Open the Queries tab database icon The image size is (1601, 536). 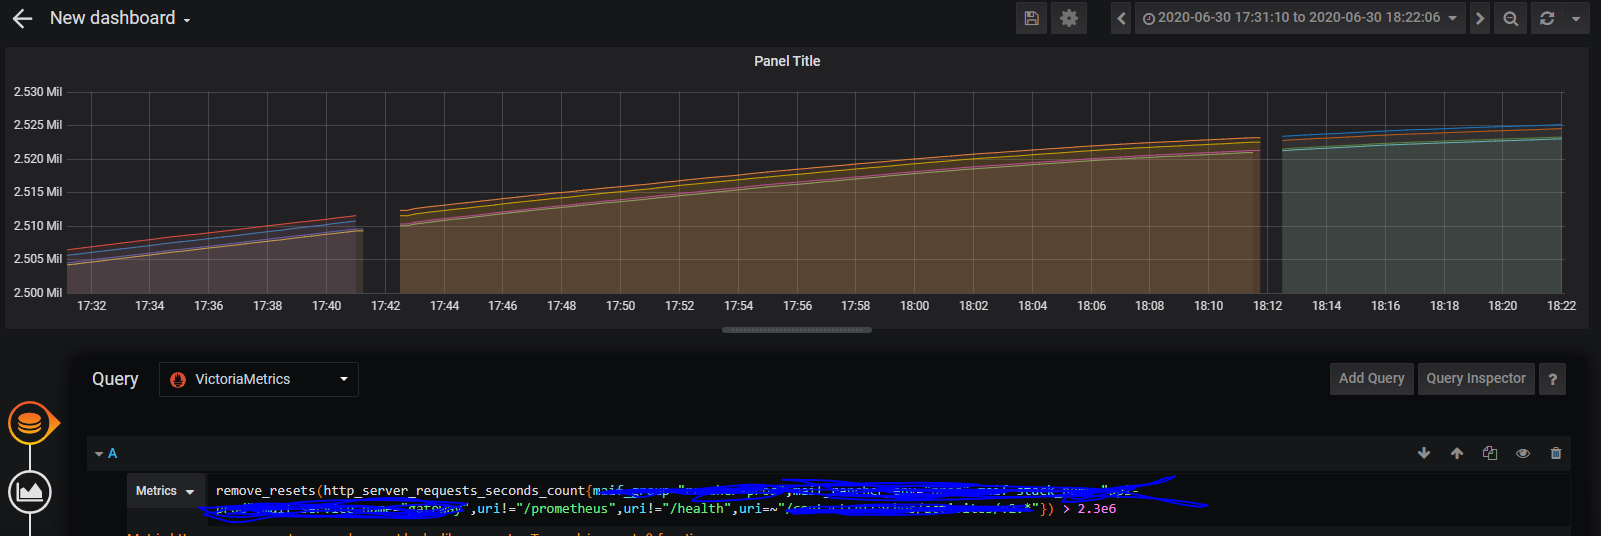[30, 423]
